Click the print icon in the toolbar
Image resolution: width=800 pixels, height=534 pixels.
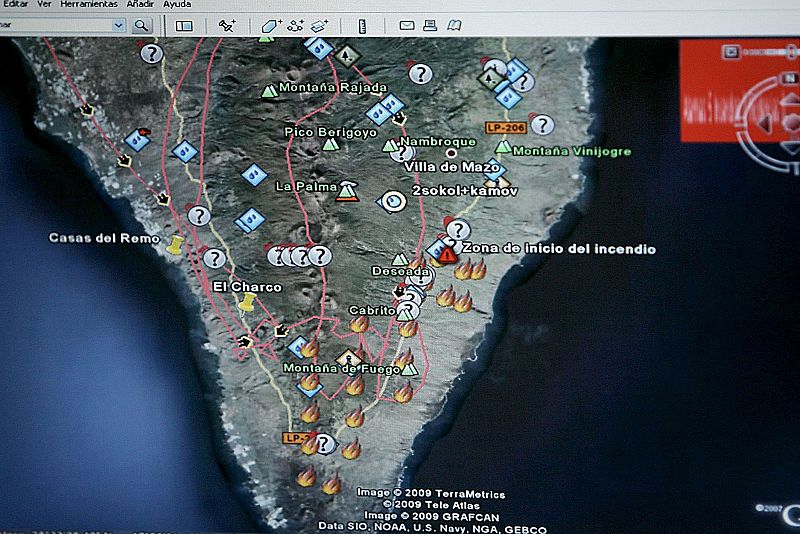point(430,25)
